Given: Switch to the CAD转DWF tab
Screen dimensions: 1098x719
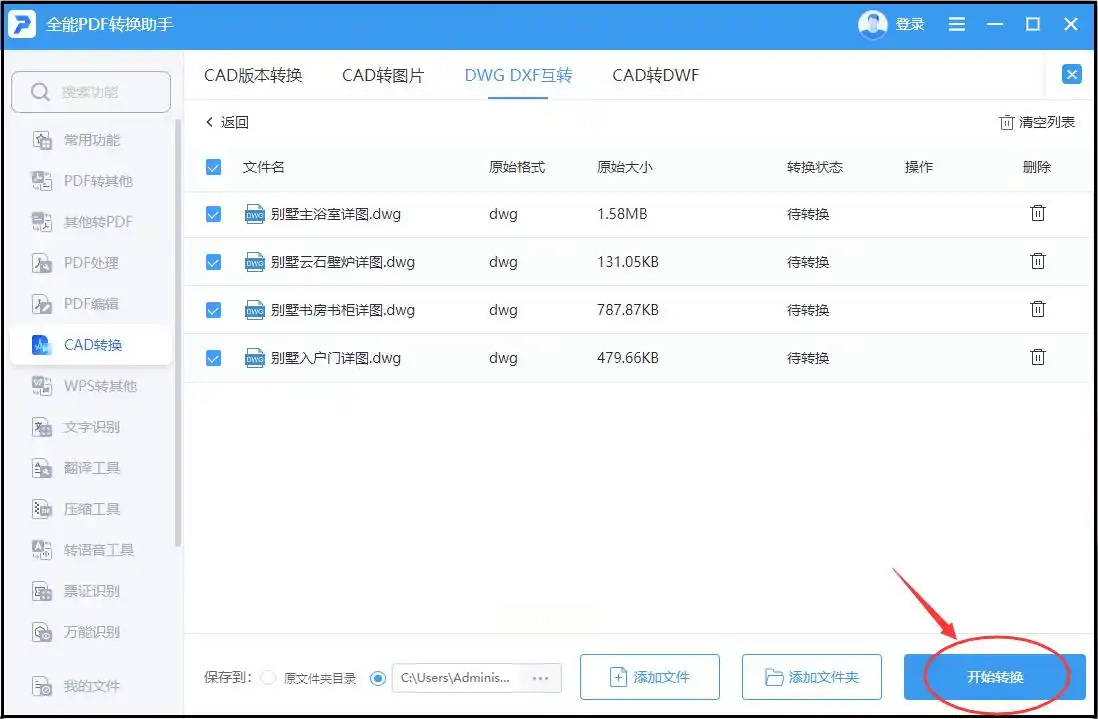Looking at the screenshot, I should tap(655, 75).
